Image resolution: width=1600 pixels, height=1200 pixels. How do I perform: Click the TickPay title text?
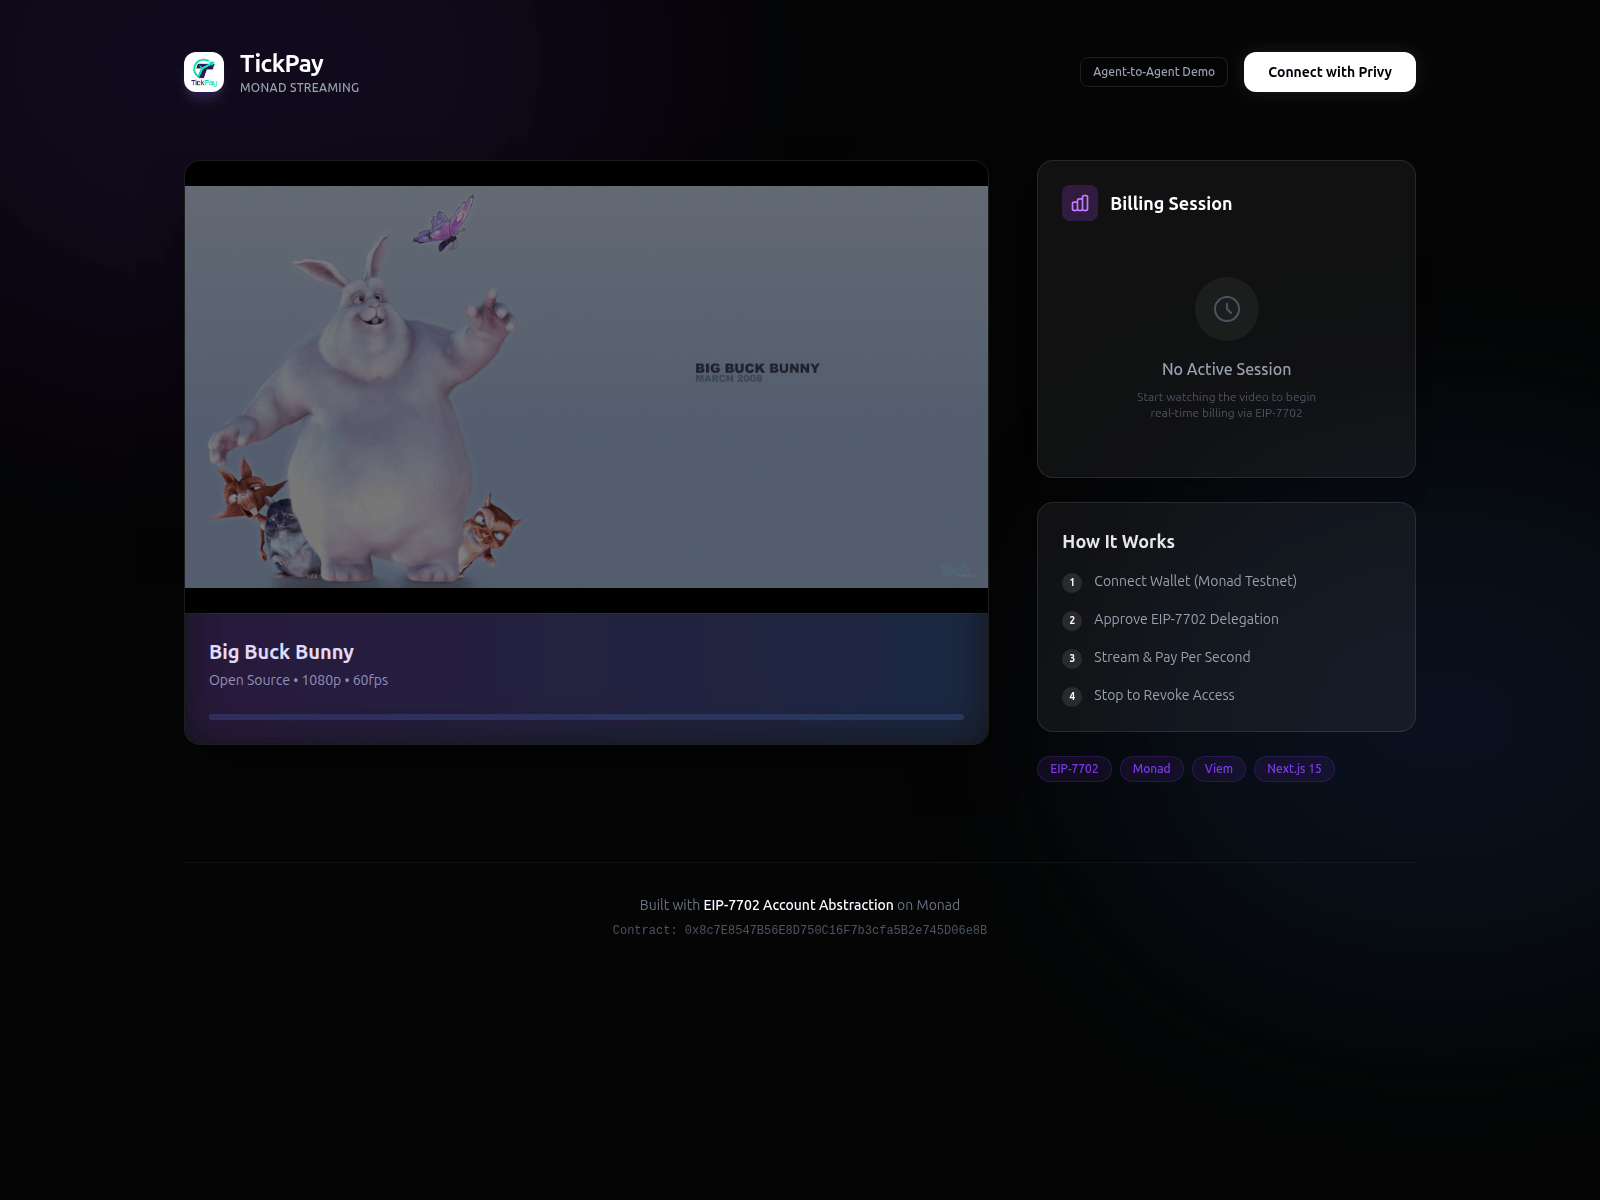282,63
